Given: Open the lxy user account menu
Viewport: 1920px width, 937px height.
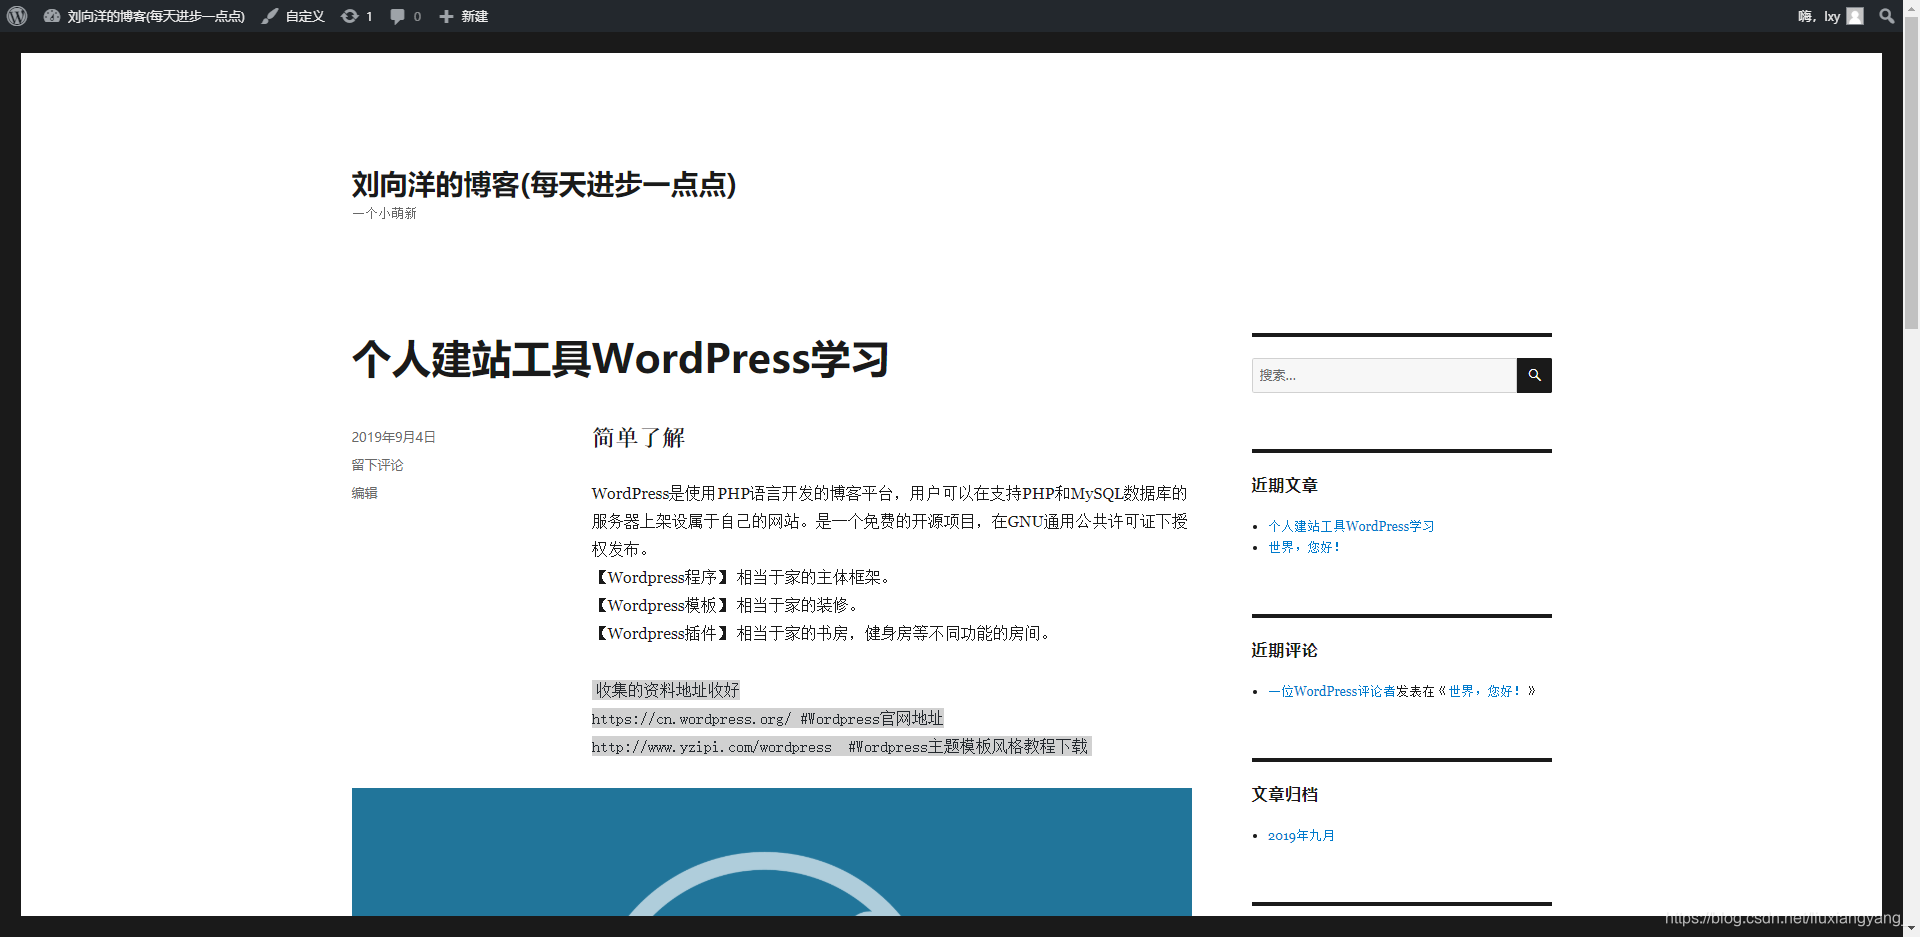Looking at the screenshot, I should pyautogui.click(x=1830, y=16).
